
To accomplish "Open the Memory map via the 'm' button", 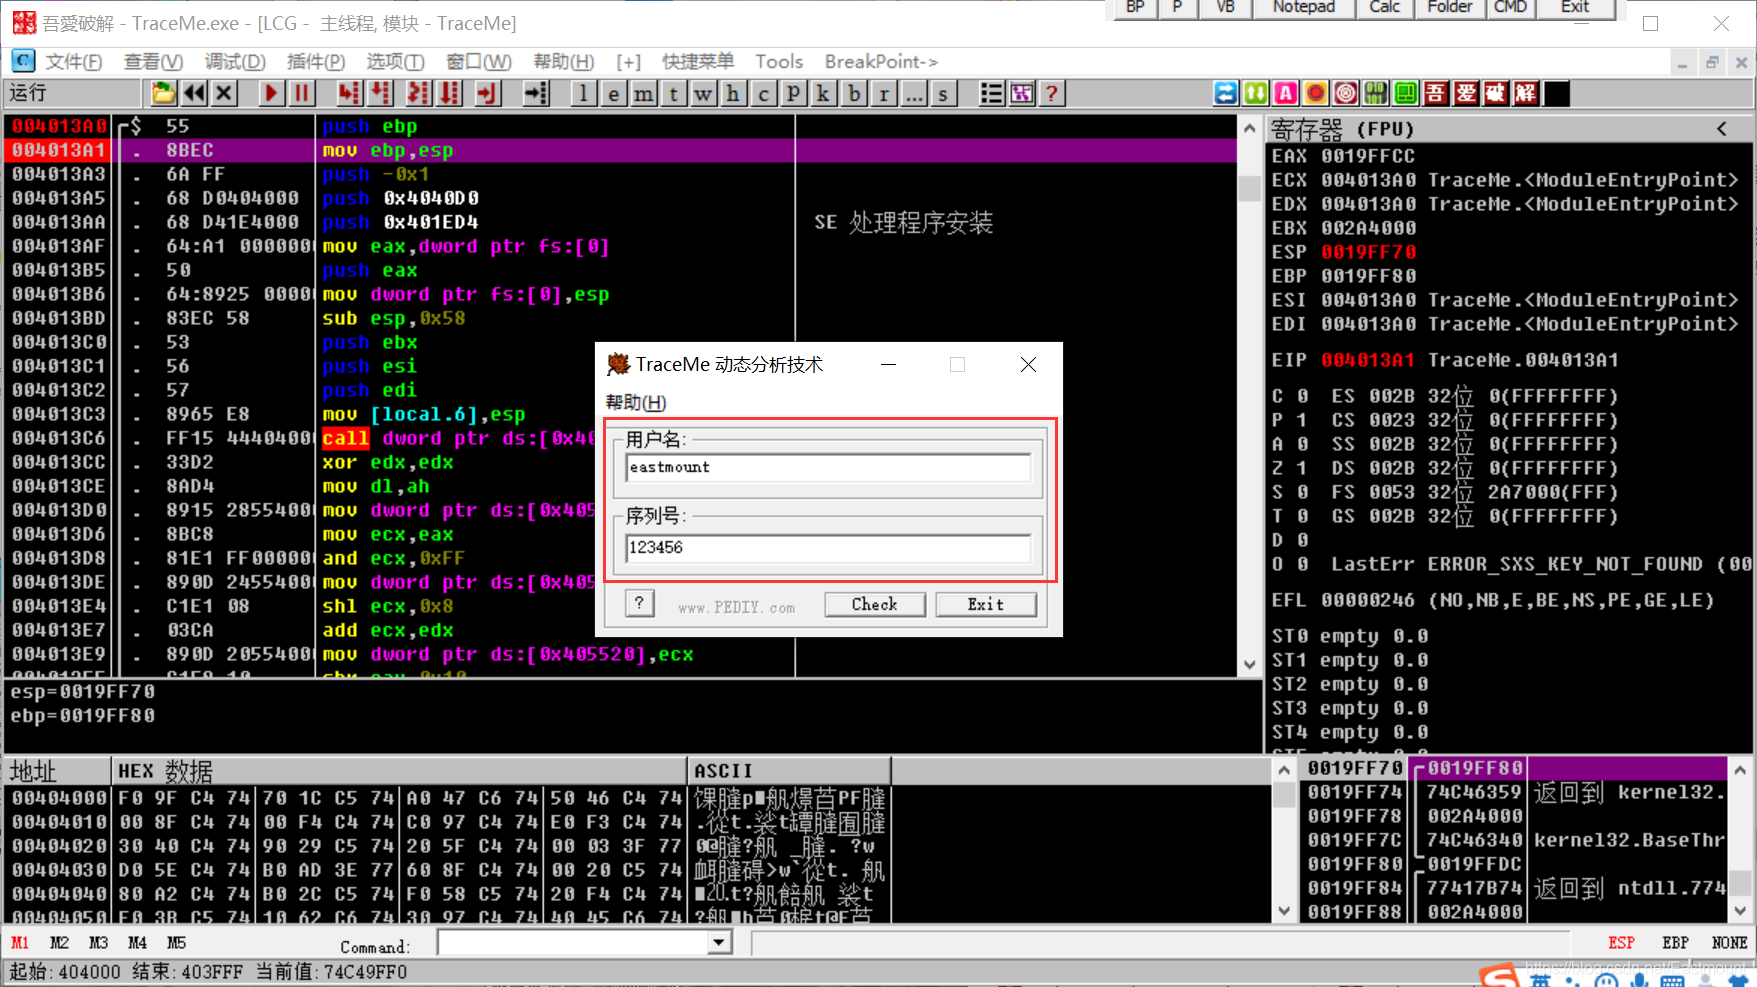I will click(644, 94).
